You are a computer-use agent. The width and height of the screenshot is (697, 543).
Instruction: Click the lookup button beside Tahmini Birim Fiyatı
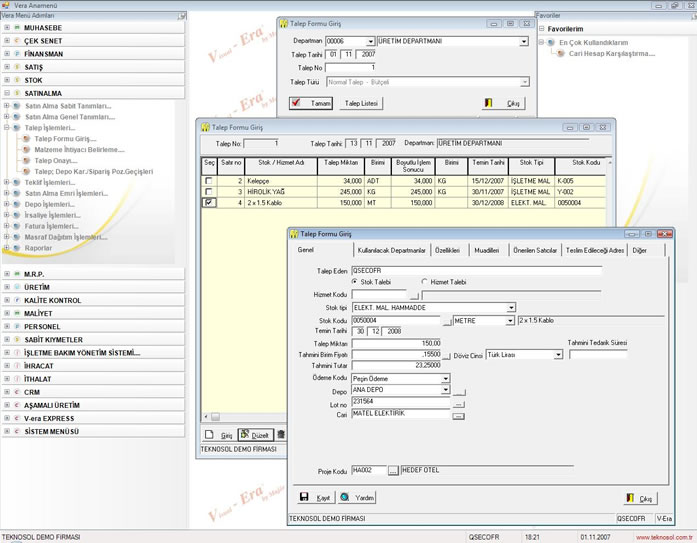(446, 355)
